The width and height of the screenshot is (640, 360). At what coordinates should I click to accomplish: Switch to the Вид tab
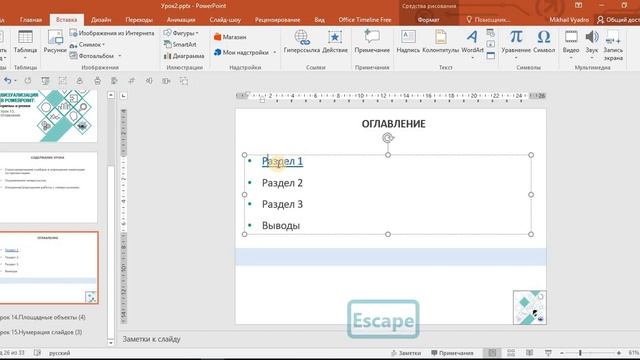320,20
